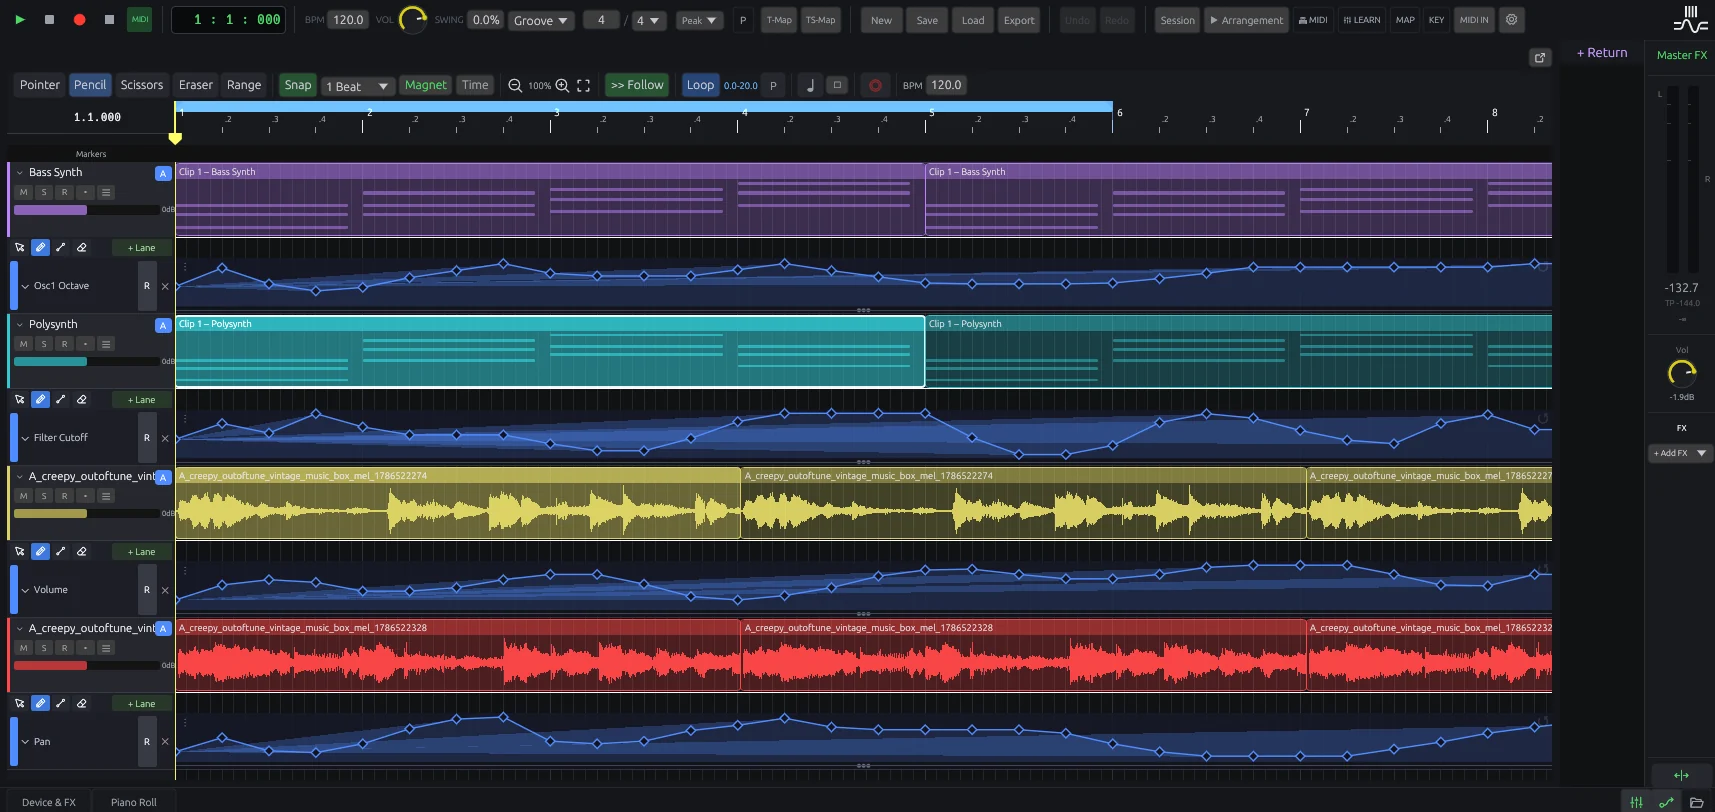The height and width of the screenshot is (812, 1715).
Task: Click + Return to add return track
Action: coord(1602,52)
